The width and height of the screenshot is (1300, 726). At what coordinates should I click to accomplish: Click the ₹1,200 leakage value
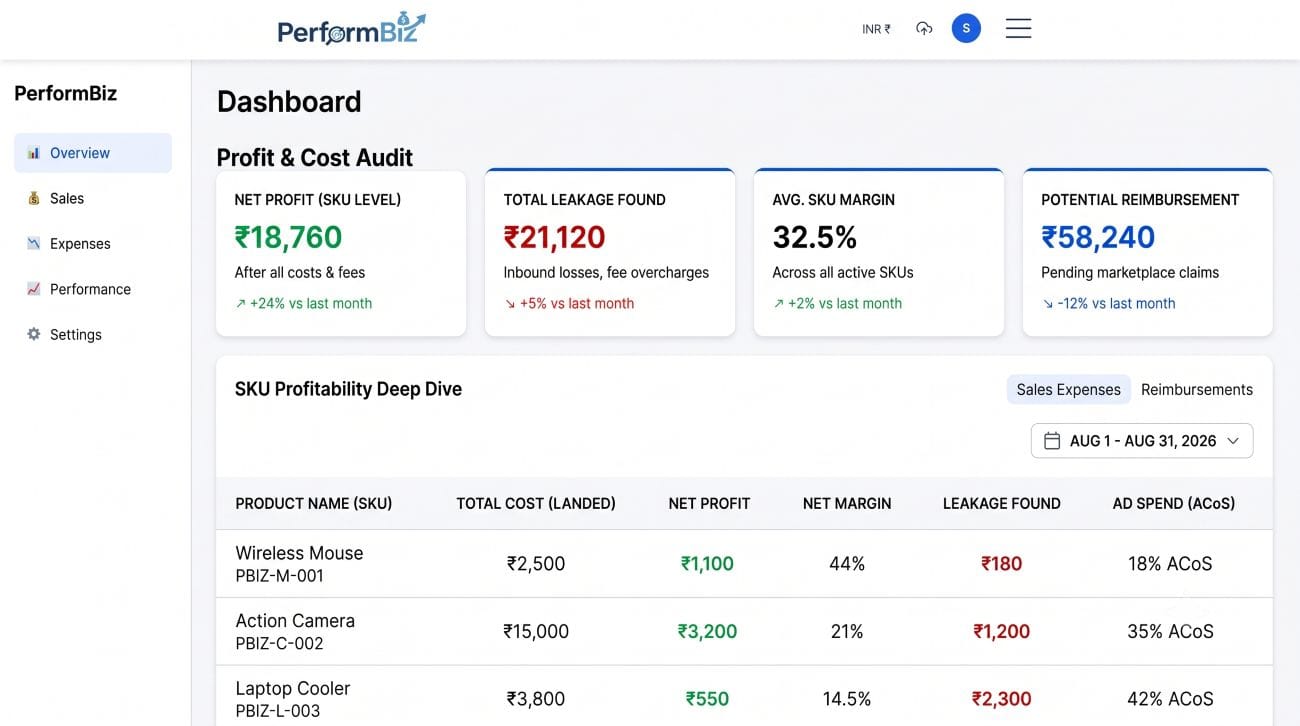(1001, 632)
